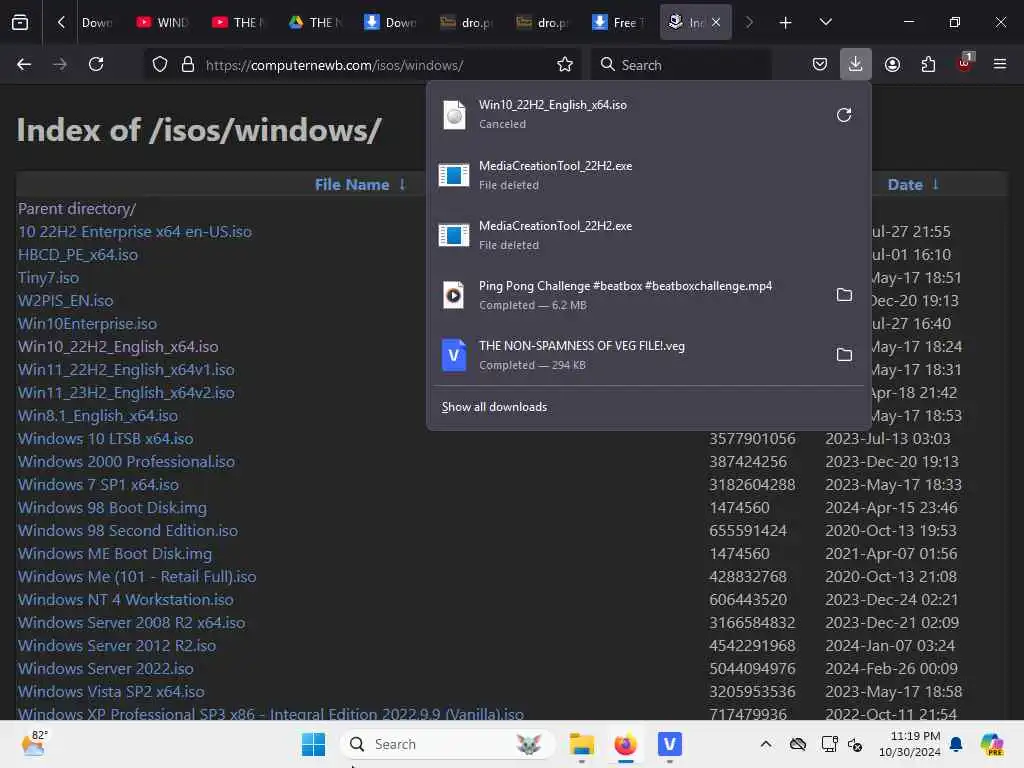1024x768 pixels.
Task: Click Windows 98 Second Edition.iso link
Action: [127, 530]
